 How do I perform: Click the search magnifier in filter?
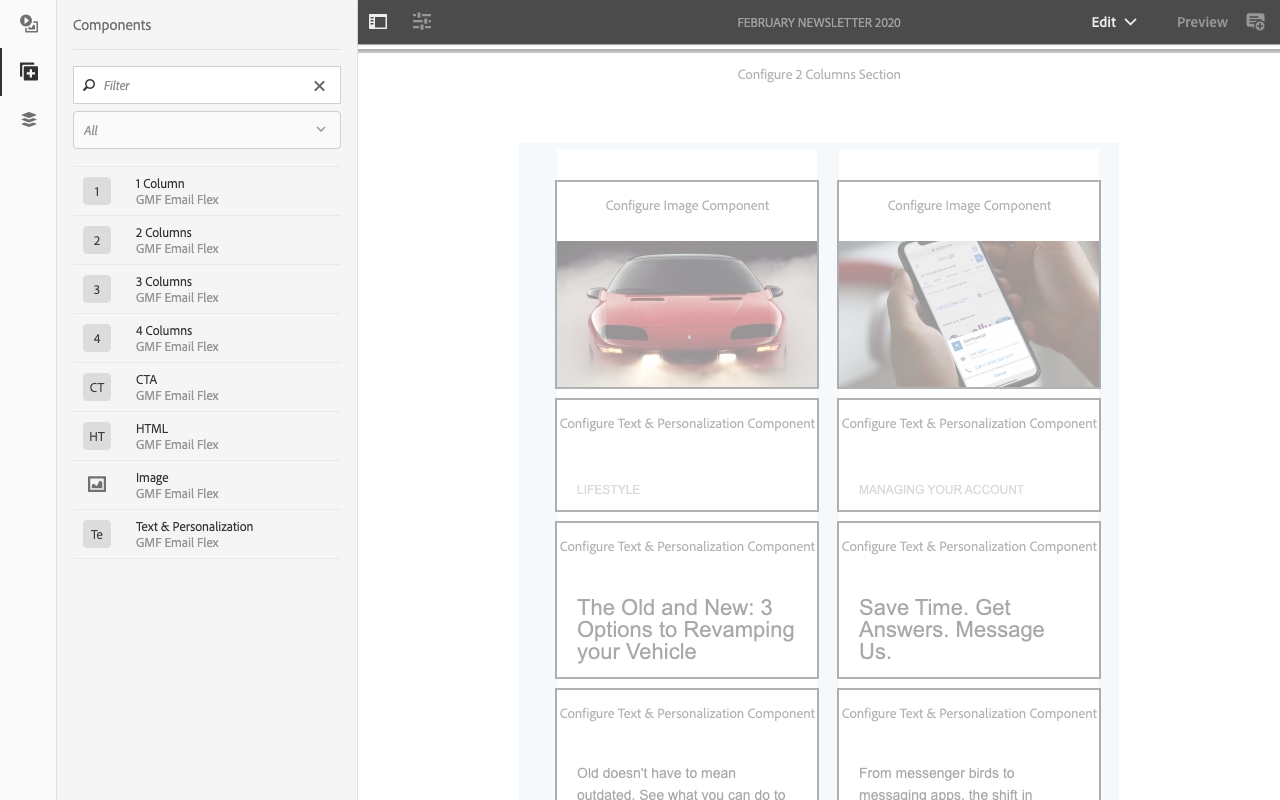point(90,85)
